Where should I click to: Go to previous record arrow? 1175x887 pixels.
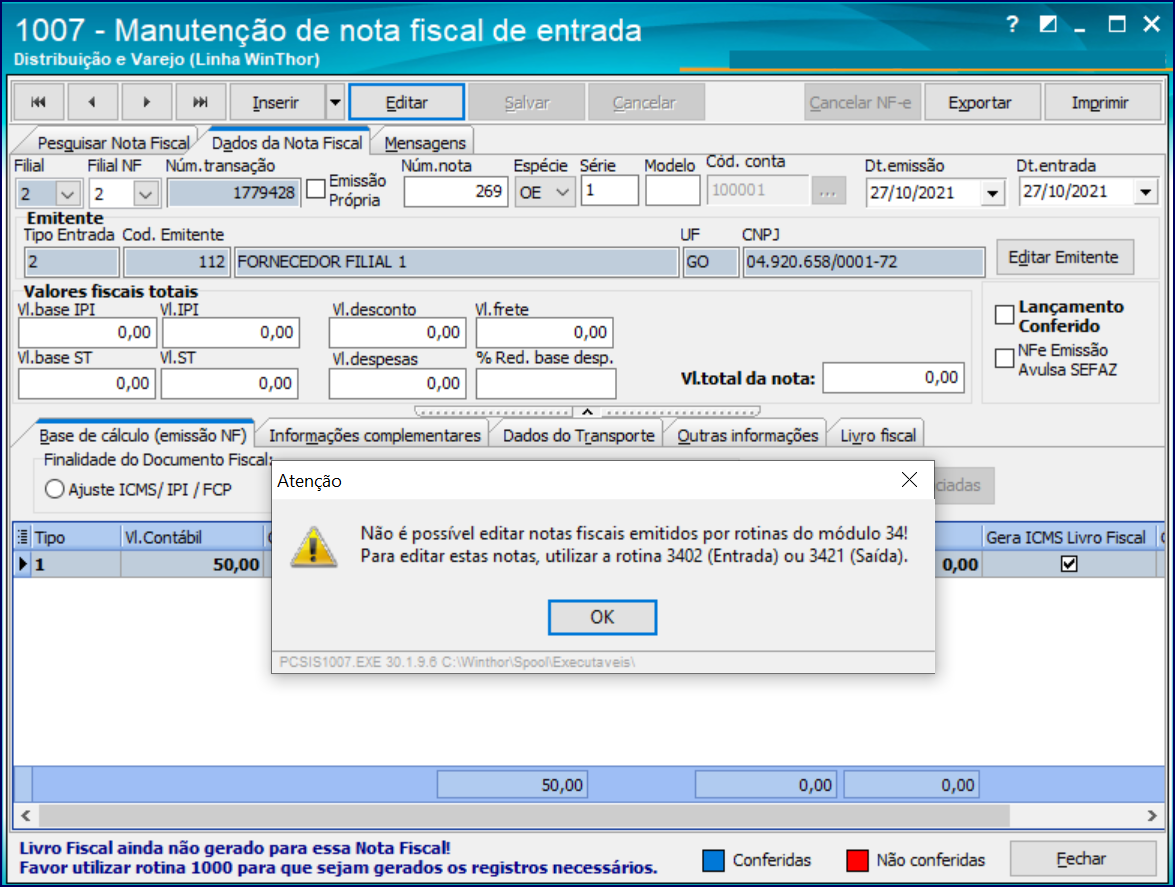tap(92, 102)
